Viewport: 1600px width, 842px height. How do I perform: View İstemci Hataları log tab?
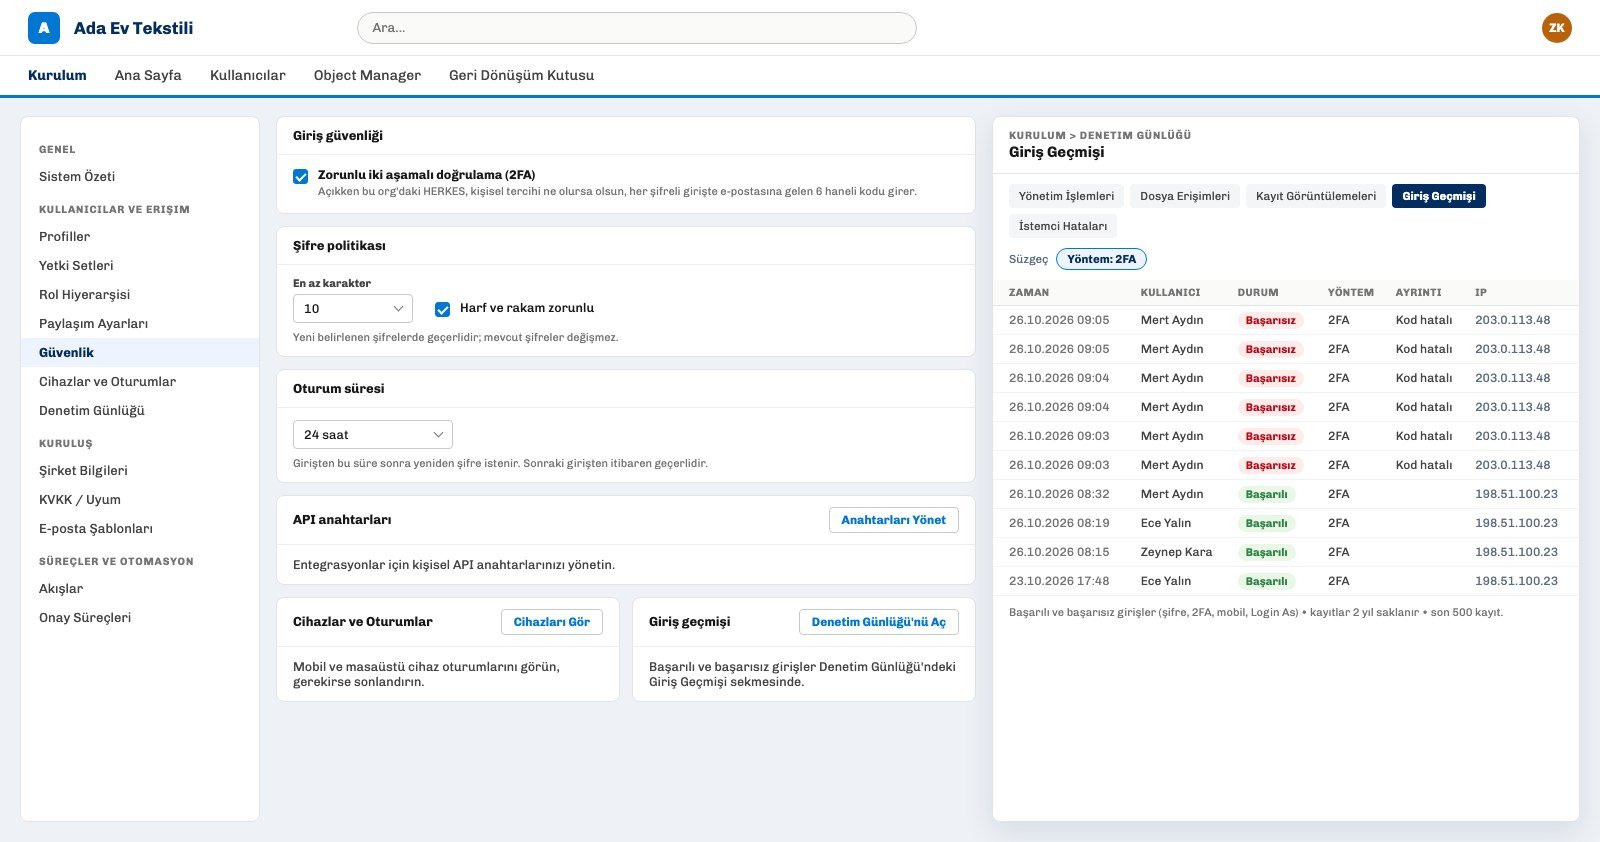coord(1063,226)
